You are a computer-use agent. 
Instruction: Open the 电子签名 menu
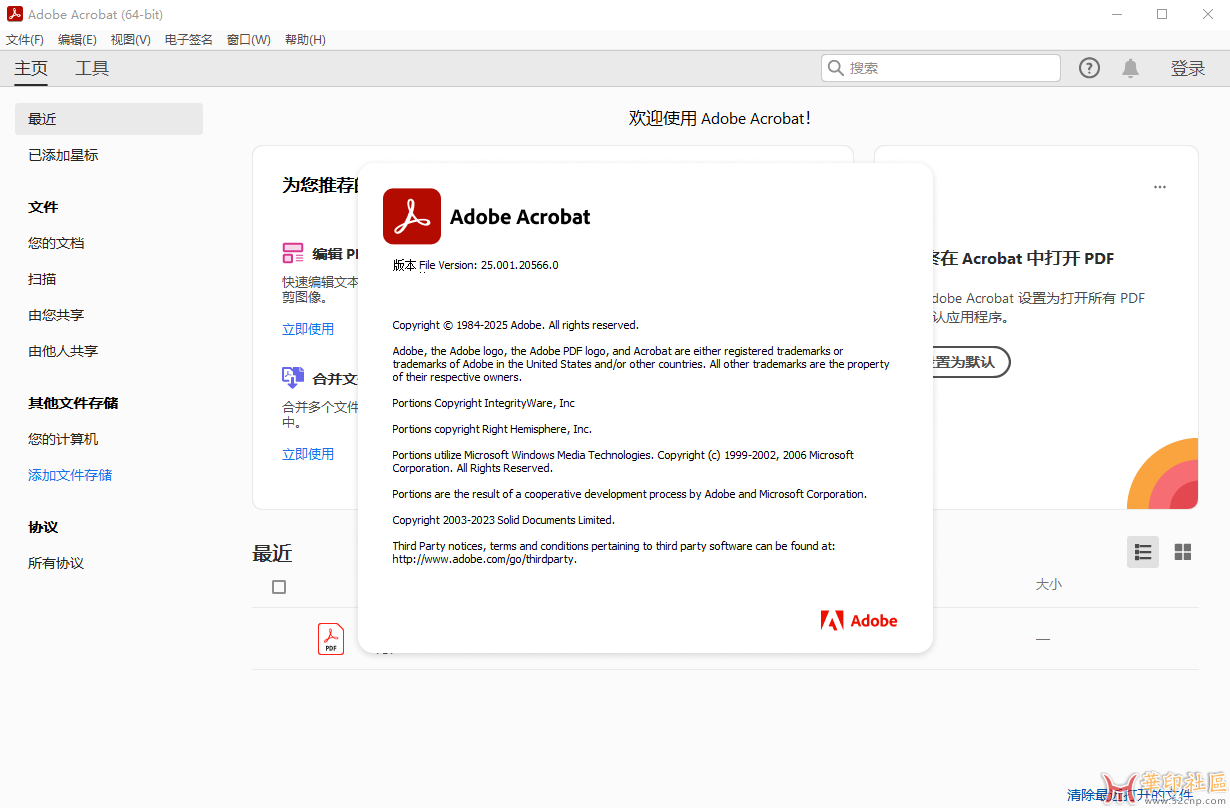(189, 40)
